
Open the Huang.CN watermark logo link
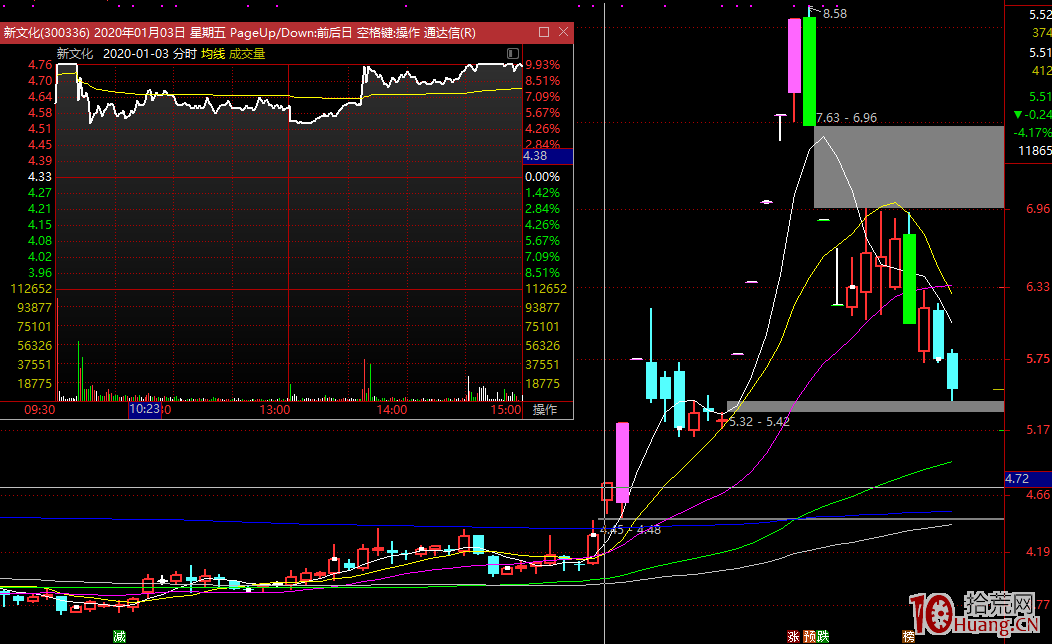point(978,615)
